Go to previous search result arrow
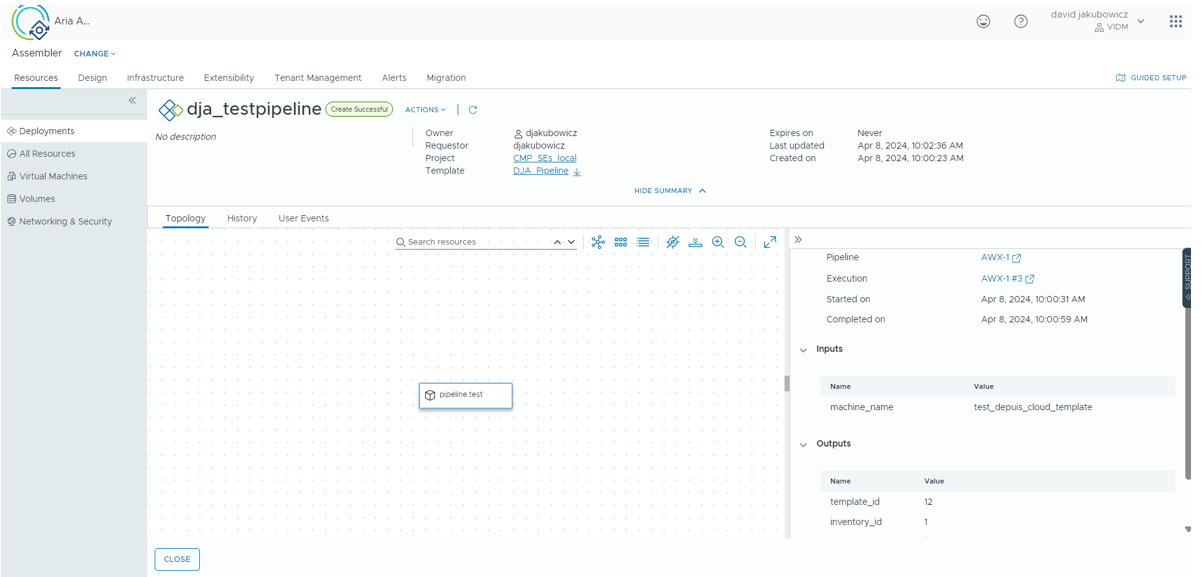1202x577 pixels. (x=558, y=242)
